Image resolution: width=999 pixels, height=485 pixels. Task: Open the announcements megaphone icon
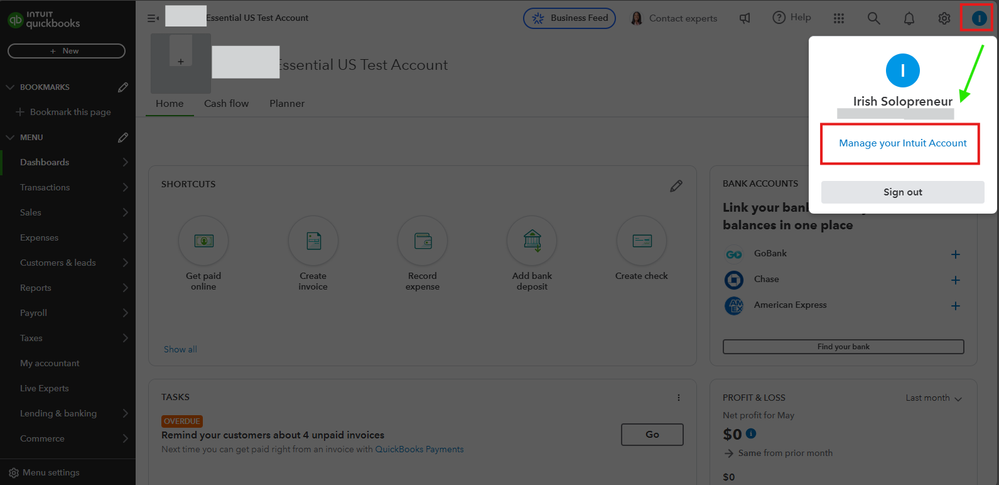point(744,18)
